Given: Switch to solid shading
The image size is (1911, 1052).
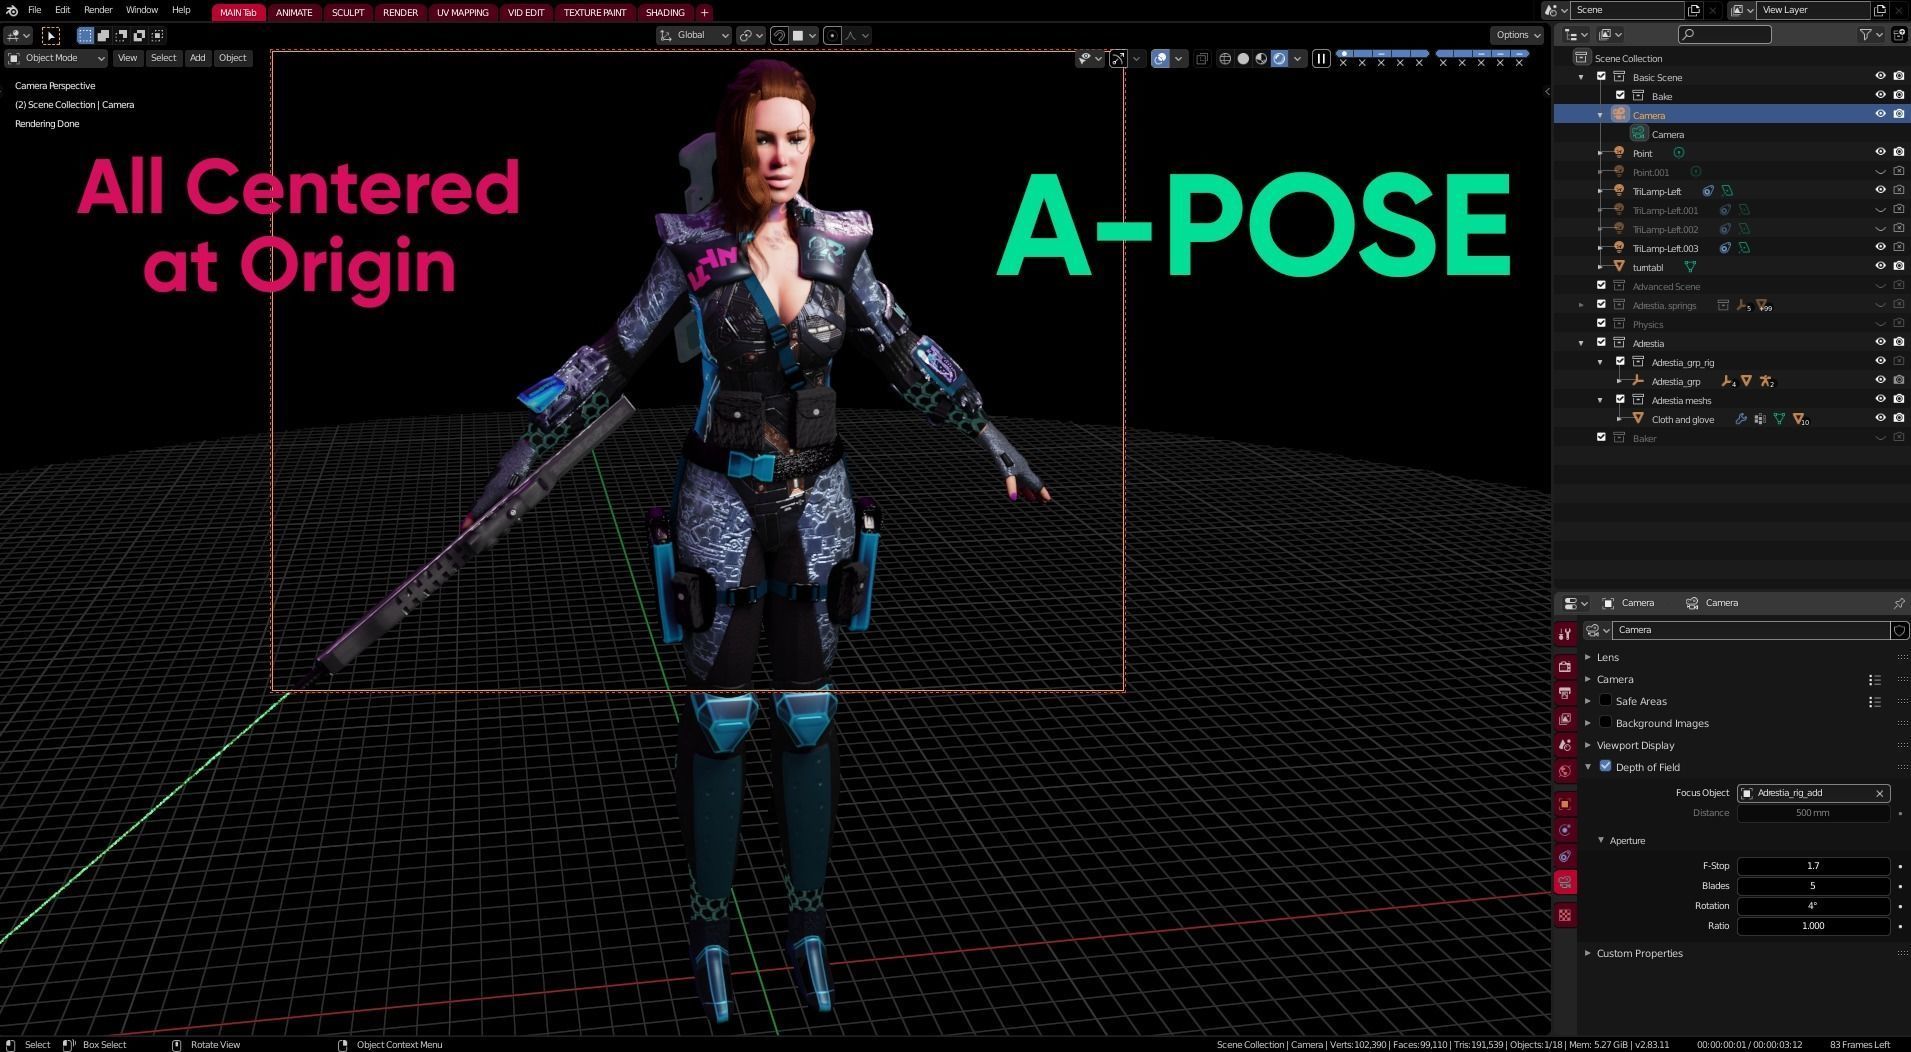Looking at the screenshot, I should 1243,58.
